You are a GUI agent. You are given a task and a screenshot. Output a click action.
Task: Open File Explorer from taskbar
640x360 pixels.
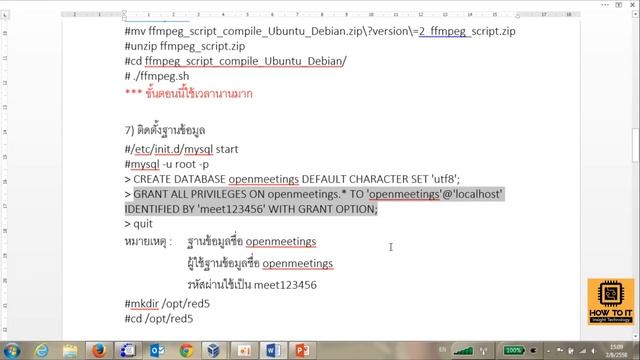pyautogui.click(x=70, y=351)
